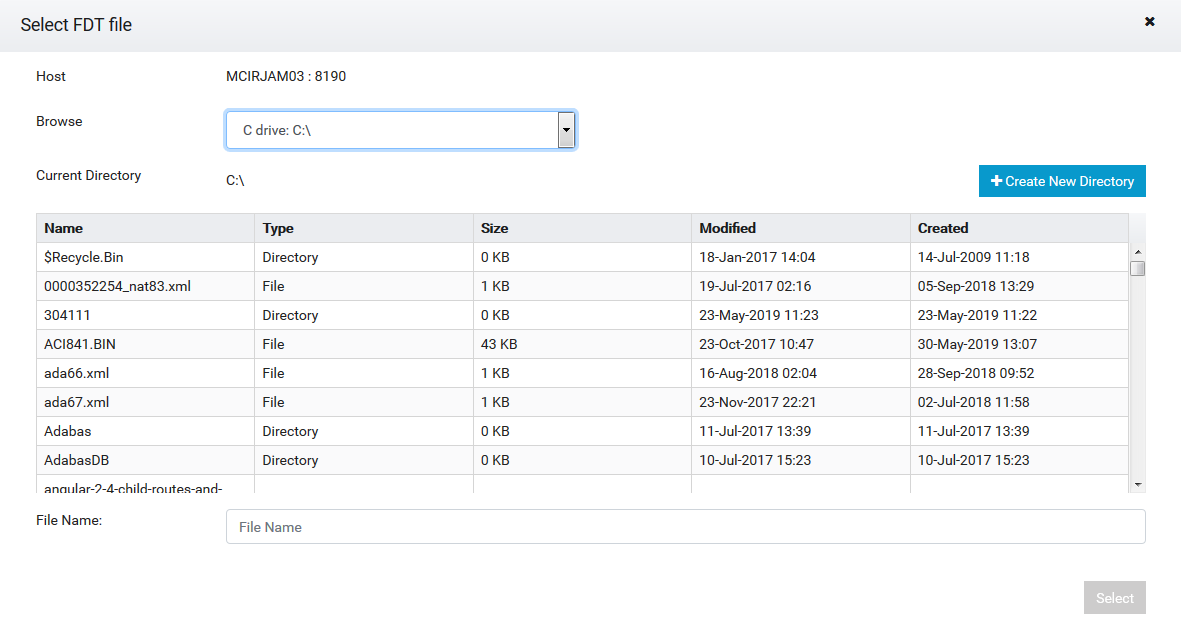Click the Modified column header
This screenshot has width=1181, height=642.
(x=727, y=228)
